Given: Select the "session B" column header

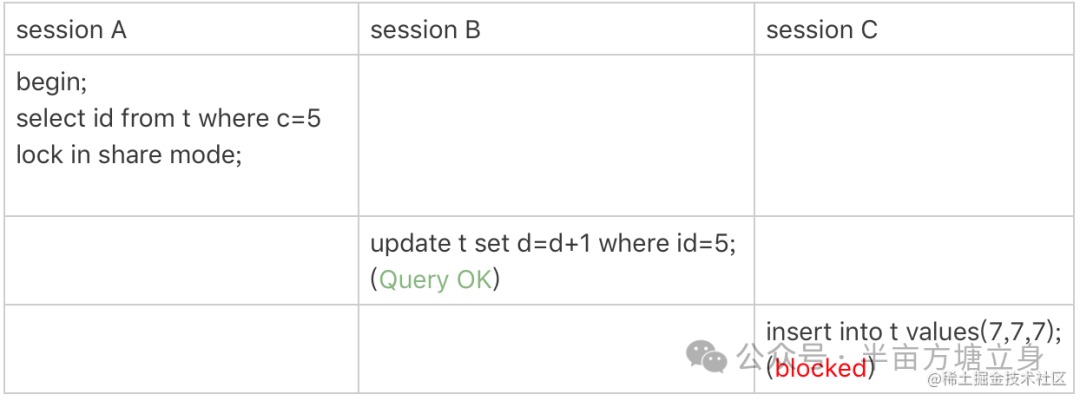Looking at the screenshot, I should point(425,30).
